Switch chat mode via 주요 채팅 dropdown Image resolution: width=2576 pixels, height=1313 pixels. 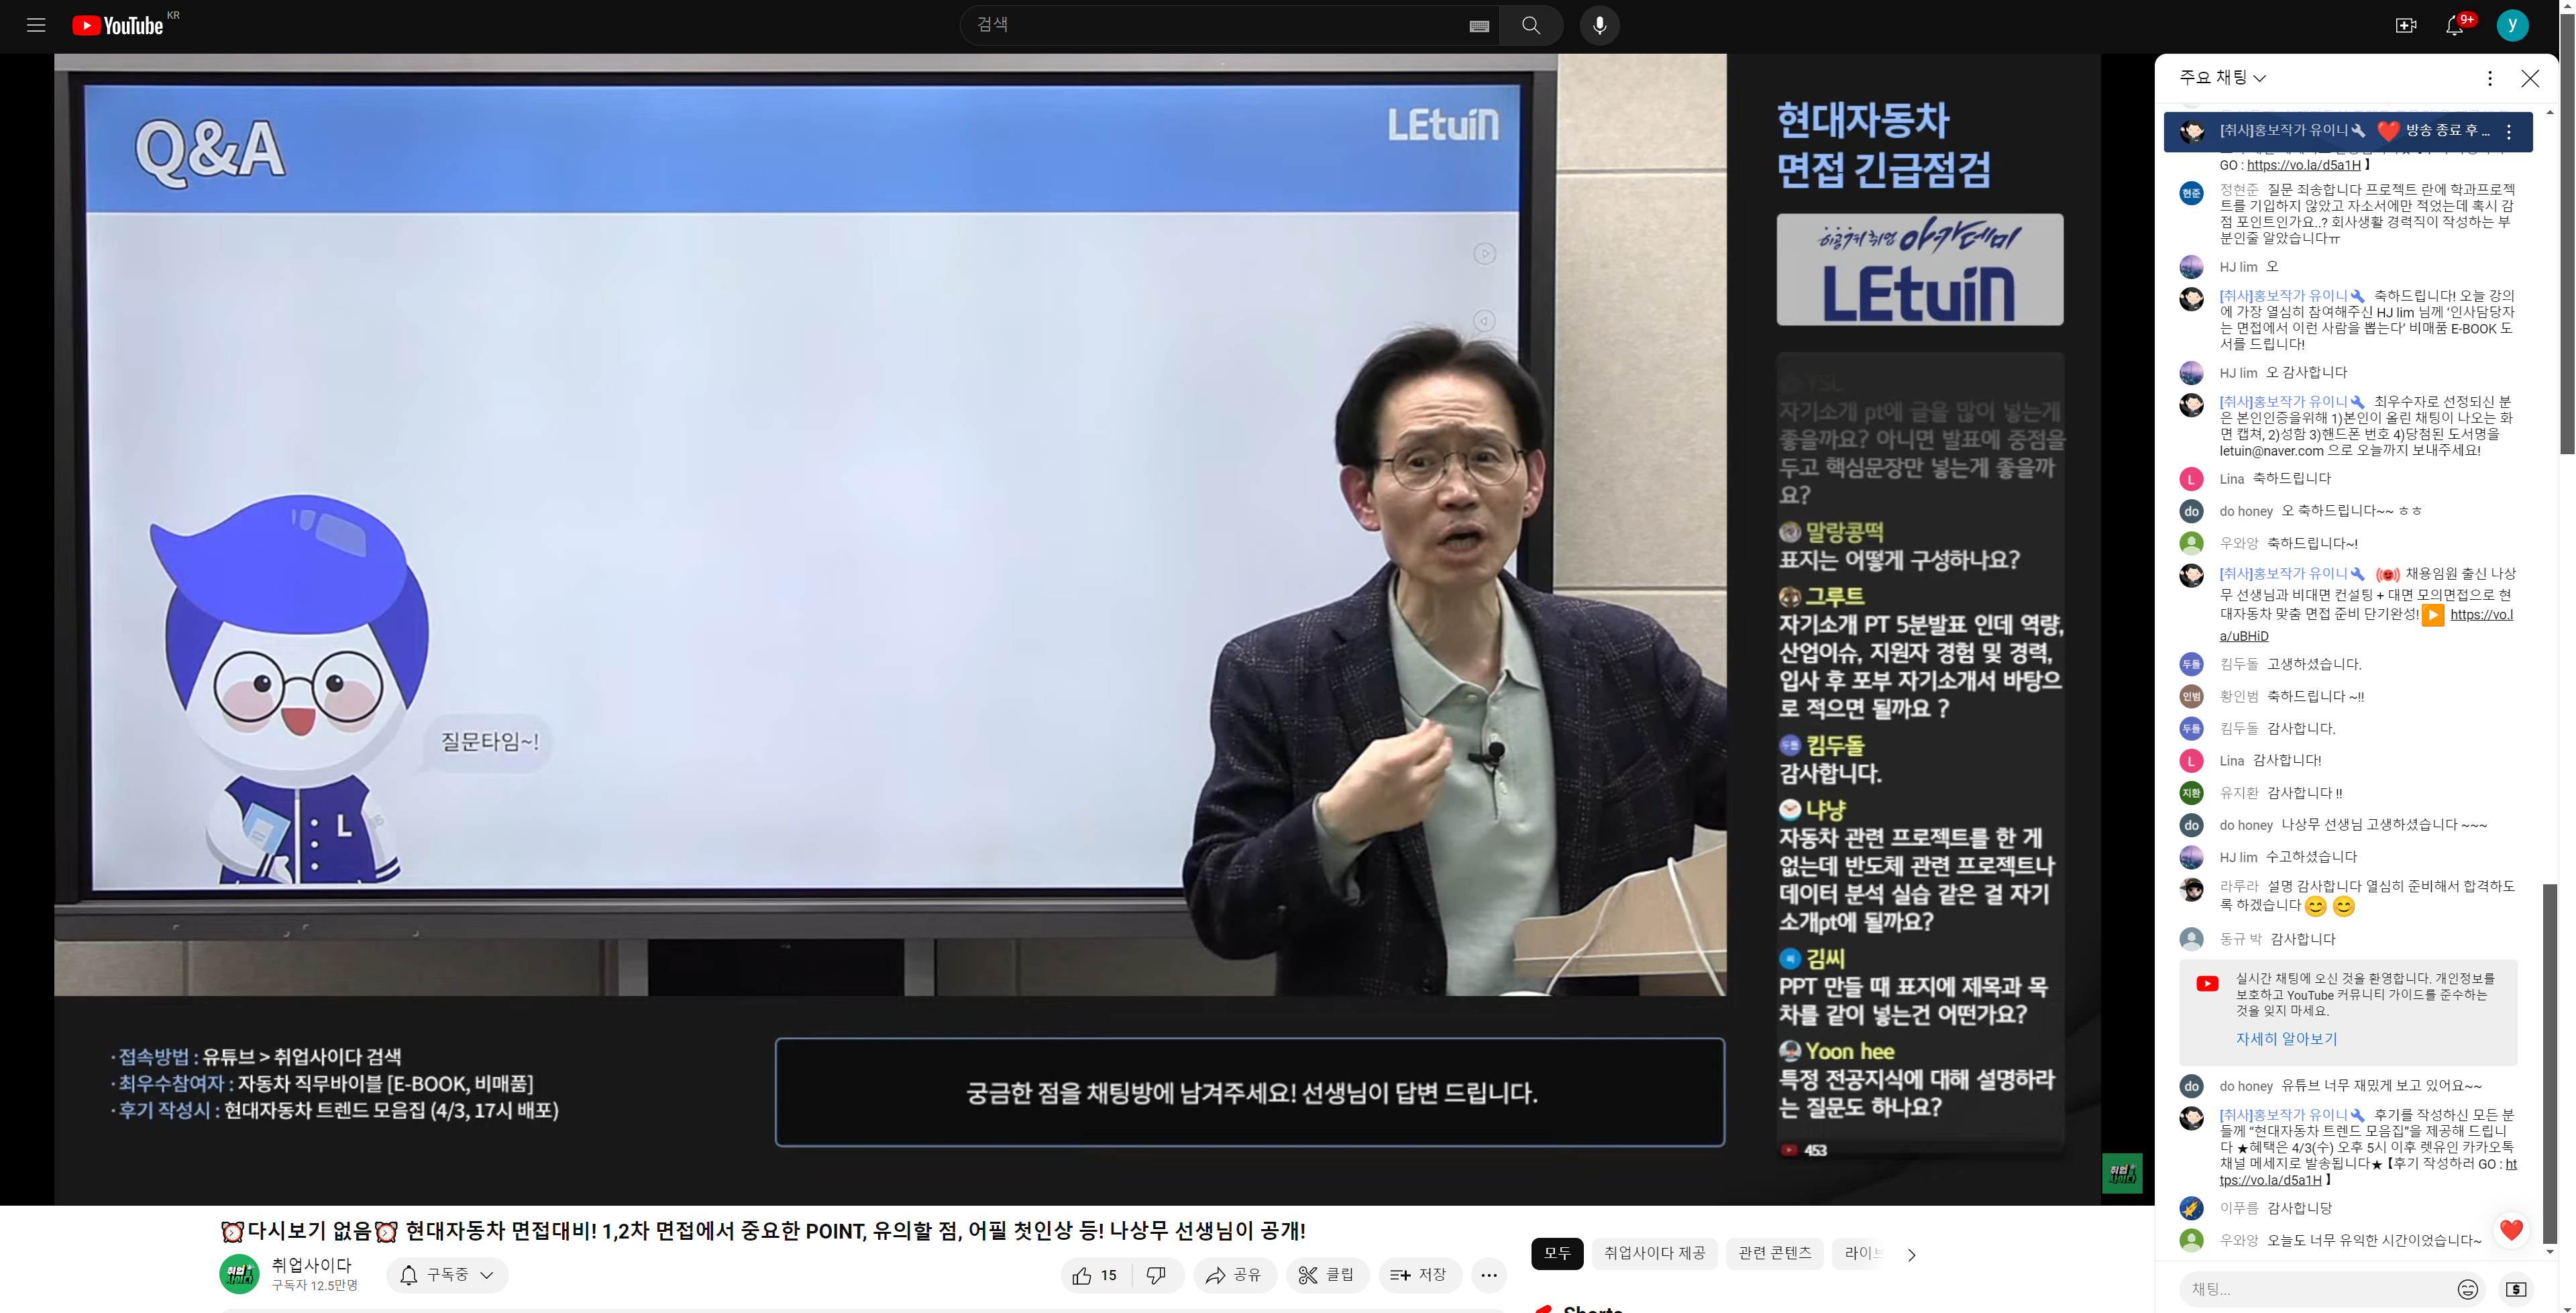tap(2222, 77)
